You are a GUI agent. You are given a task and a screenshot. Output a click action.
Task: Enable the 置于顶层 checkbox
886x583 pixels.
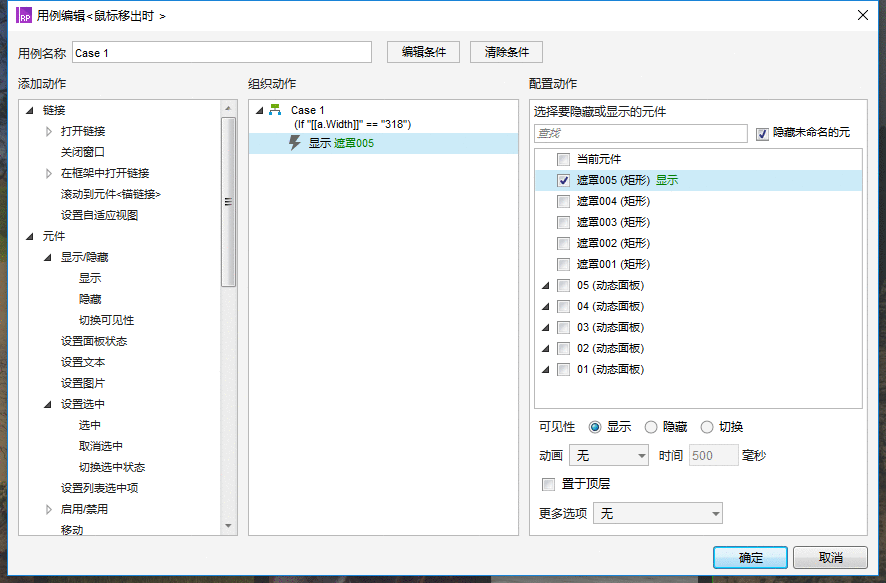[548, 484]
